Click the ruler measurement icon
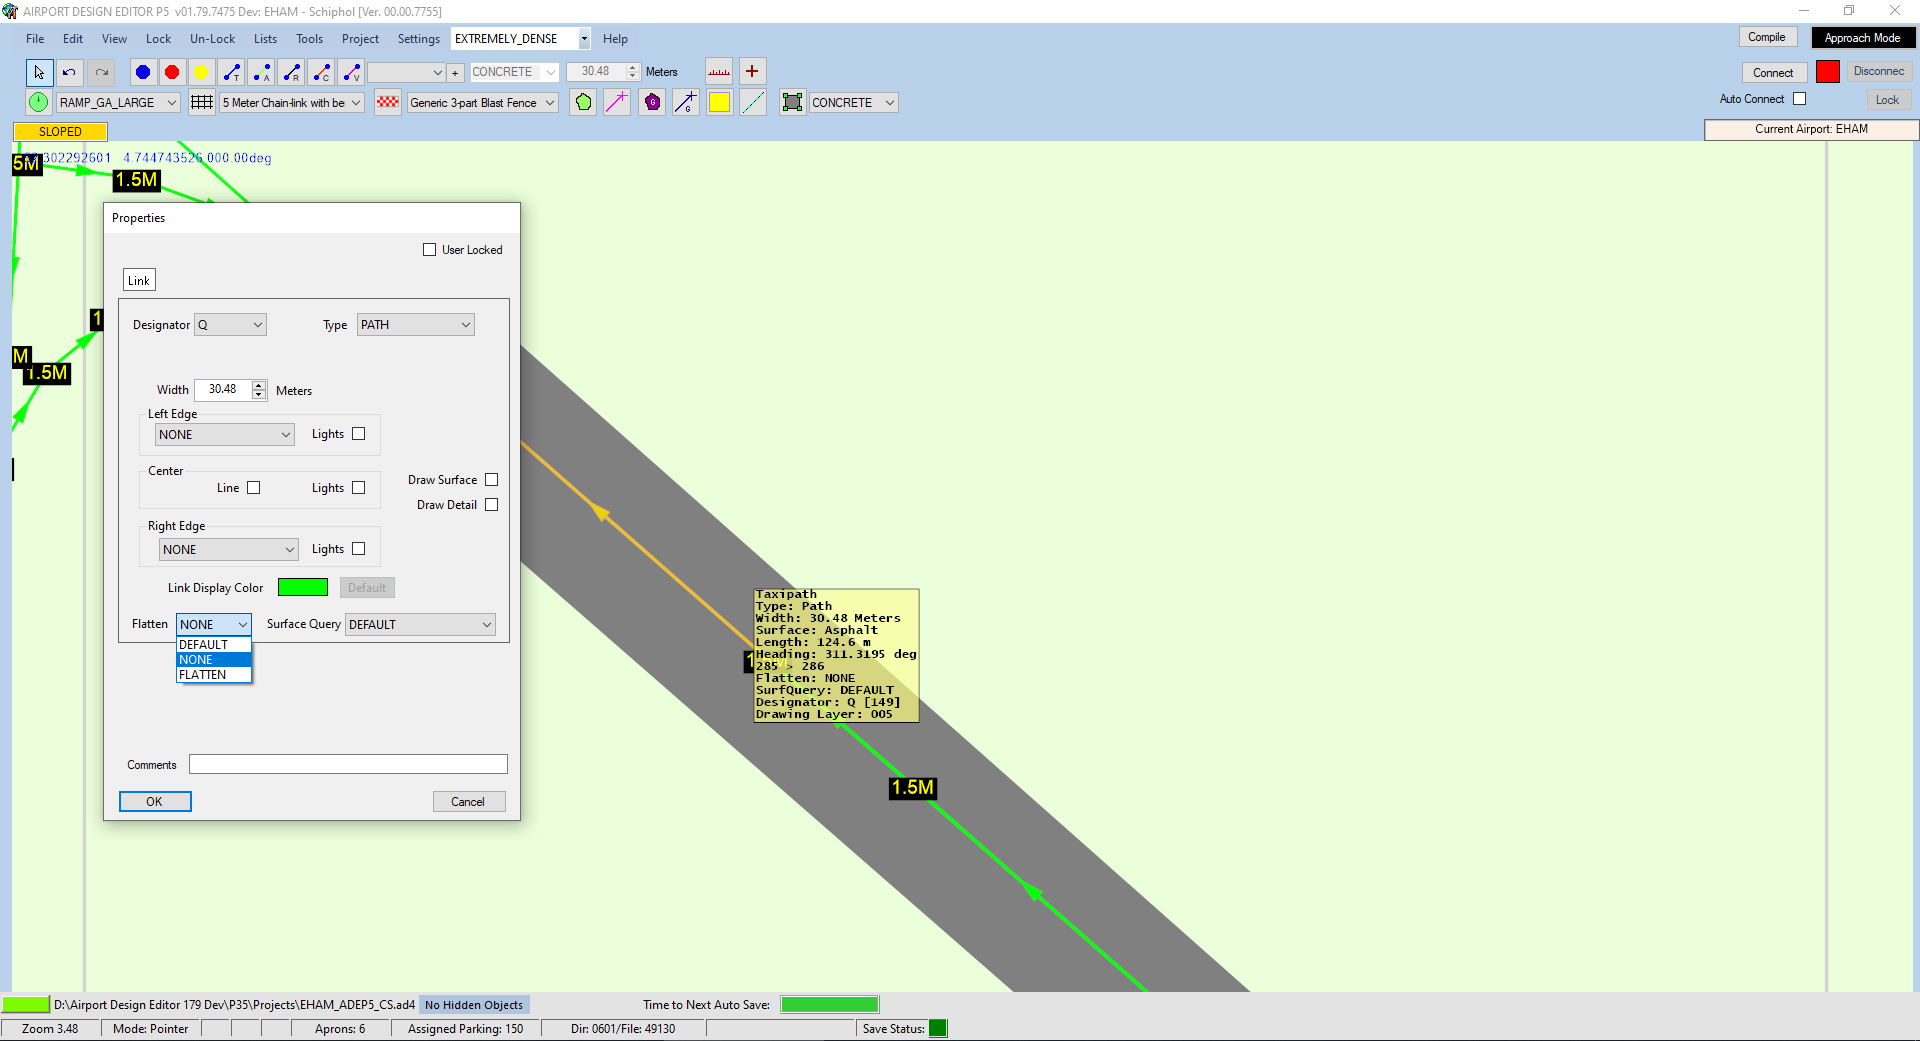Screen dimensions: 1920x1041 pyautogui.click(x=719, y=72)
